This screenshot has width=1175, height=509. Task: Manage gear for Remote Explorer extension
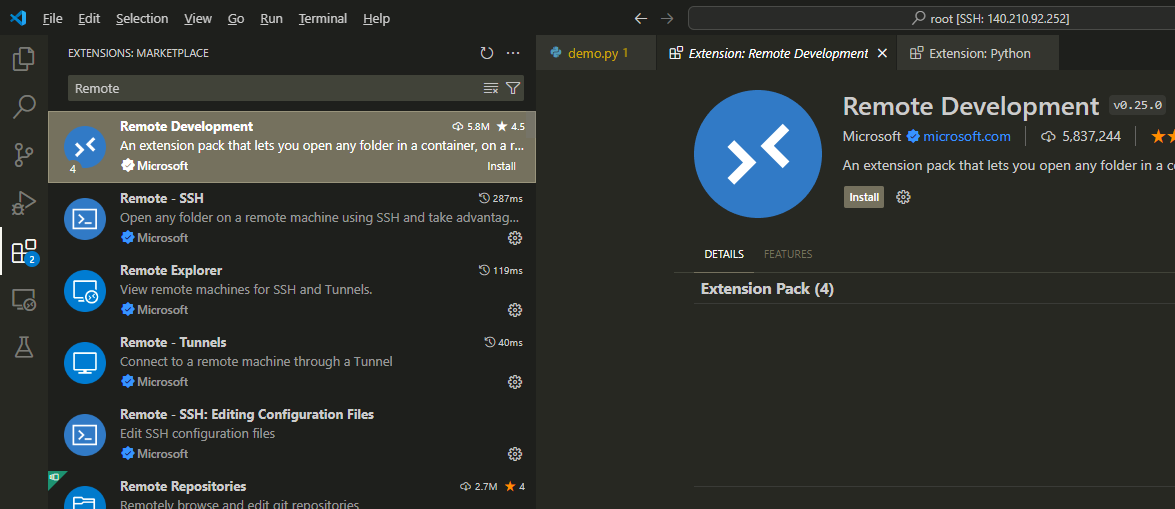515,310
